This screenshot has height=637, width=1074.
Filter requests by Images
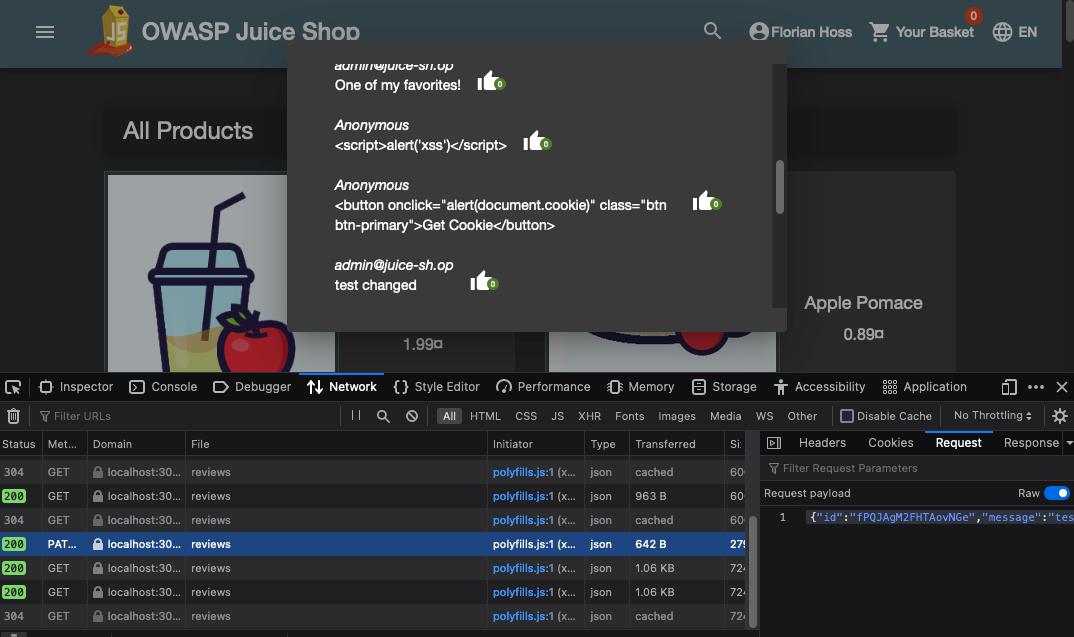(x=677, y=416)
